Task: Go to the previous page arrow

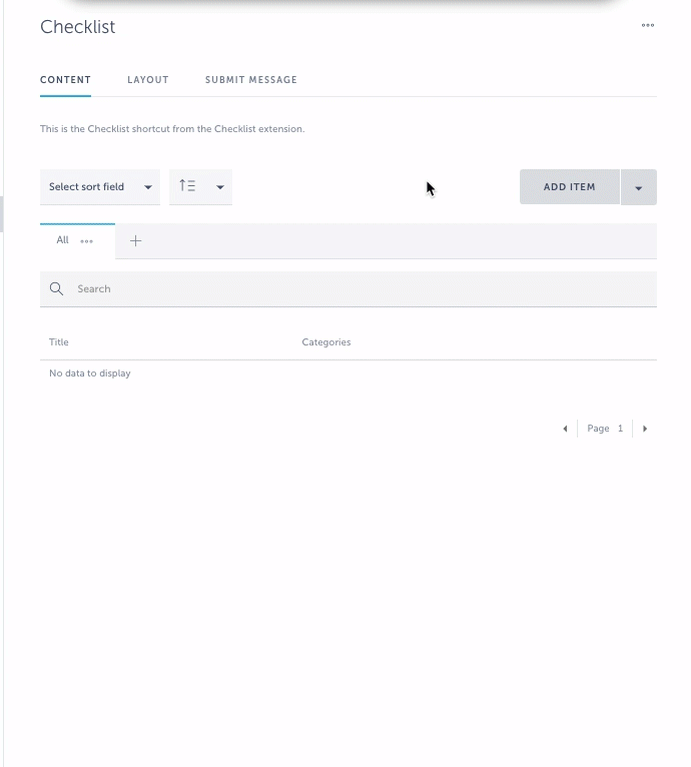Action: (565, 429)
